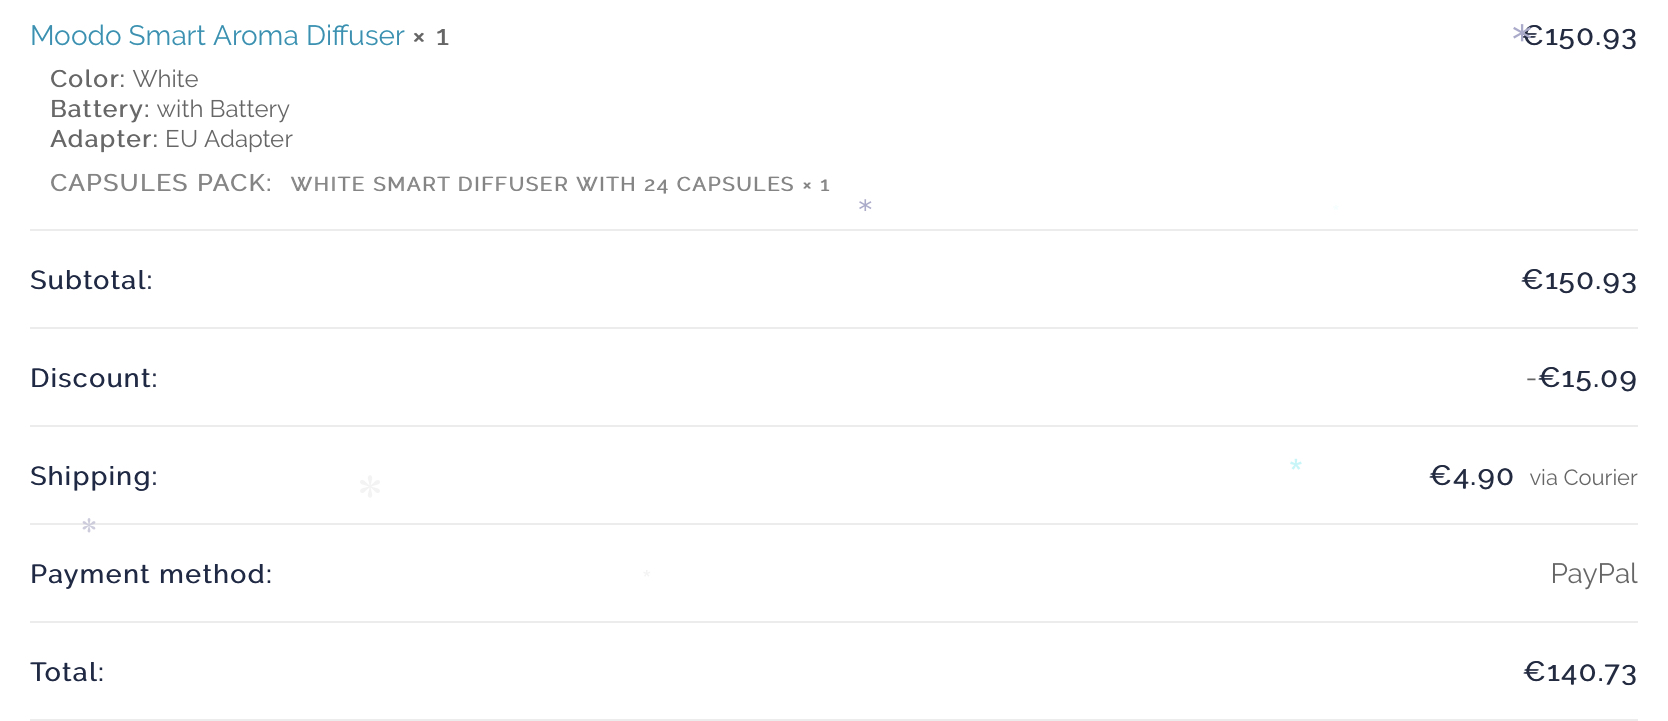Click the shipping cost €4.90
Viewport: 1668px width, 721px height.
point(1471,477)
